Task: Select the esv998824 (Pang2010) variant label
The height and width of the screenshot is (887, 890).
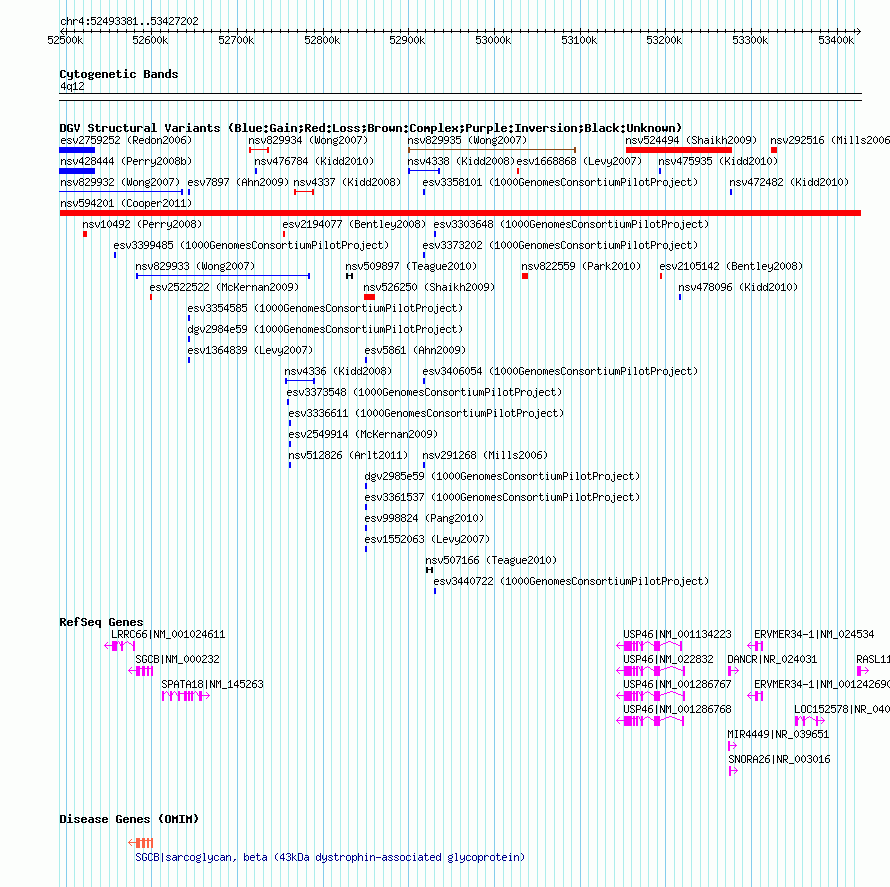Action: click(x=424, y=518)
